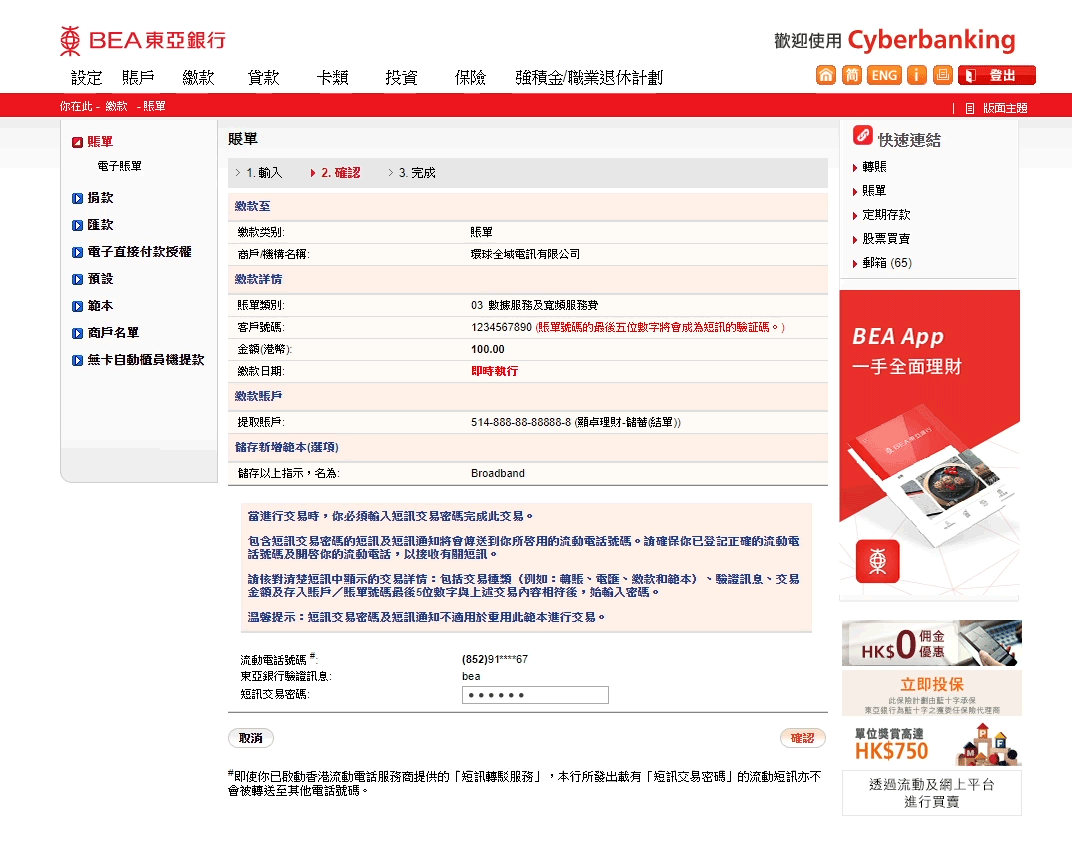The height and width of the screenshot is (858, 1072).
Task: Open 定期存款 quick link
Action: pyautogui.click(x=886, y=215)
